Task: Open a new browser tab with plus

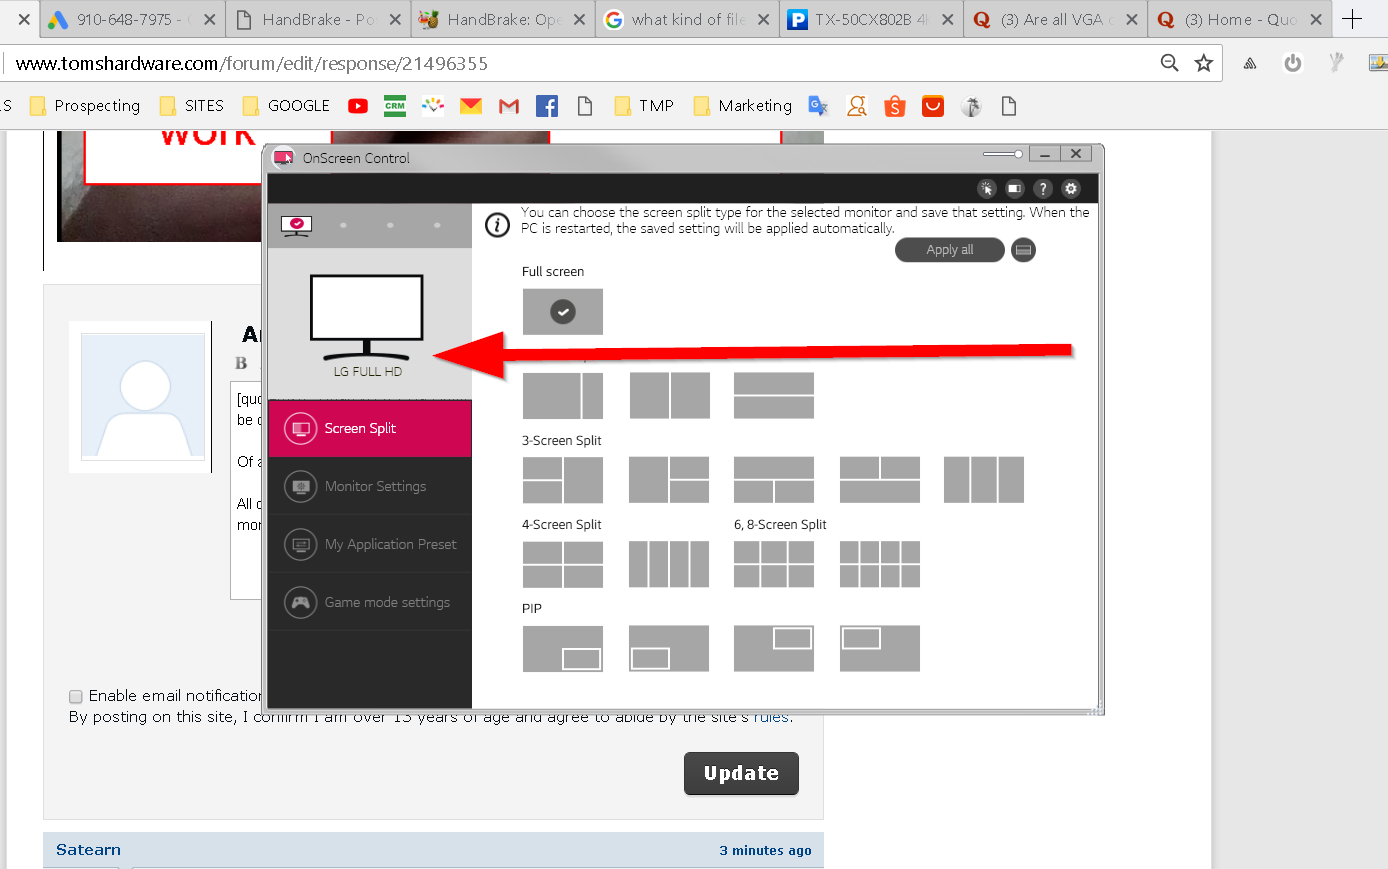Action: 1352,19
